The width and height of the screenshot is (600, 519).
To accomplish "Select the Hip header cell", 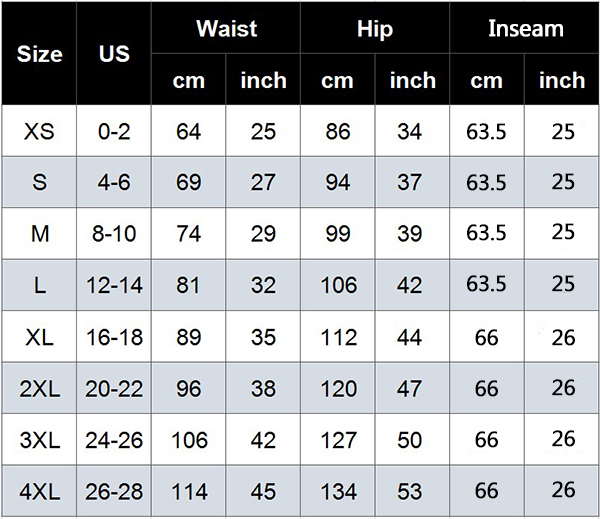I will click(375, 28).
